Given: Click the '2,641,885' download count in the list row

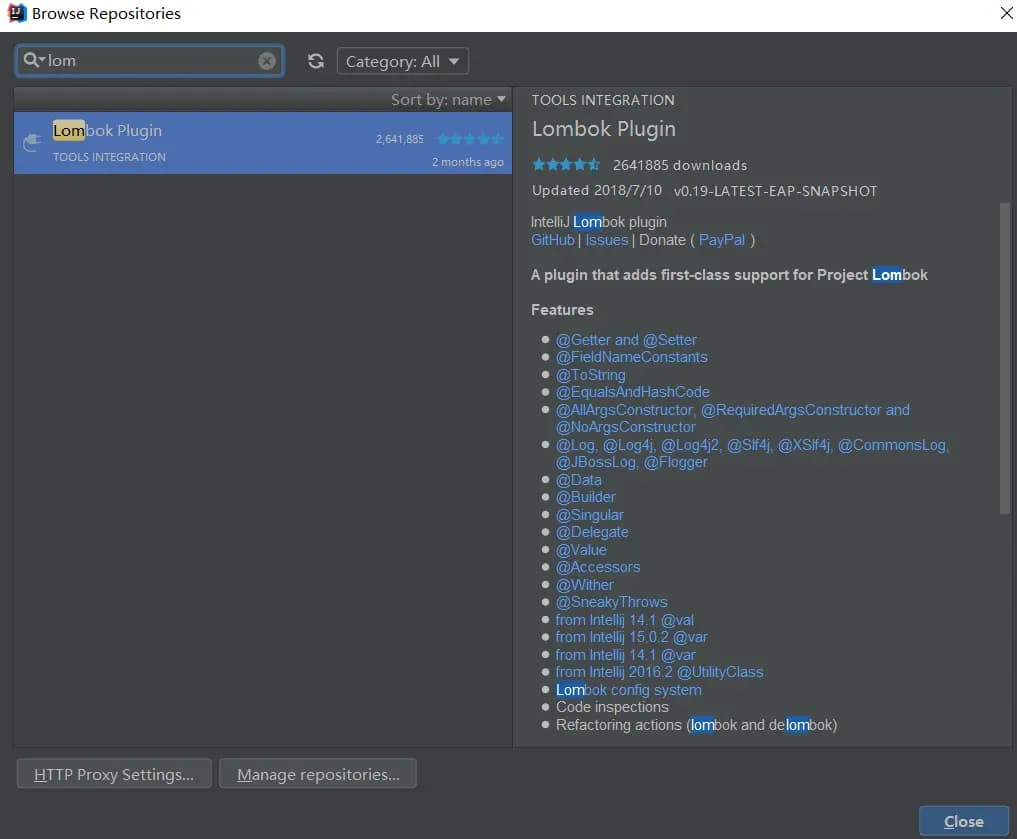Looking at the screenshot, I should (x=400, y=139).
